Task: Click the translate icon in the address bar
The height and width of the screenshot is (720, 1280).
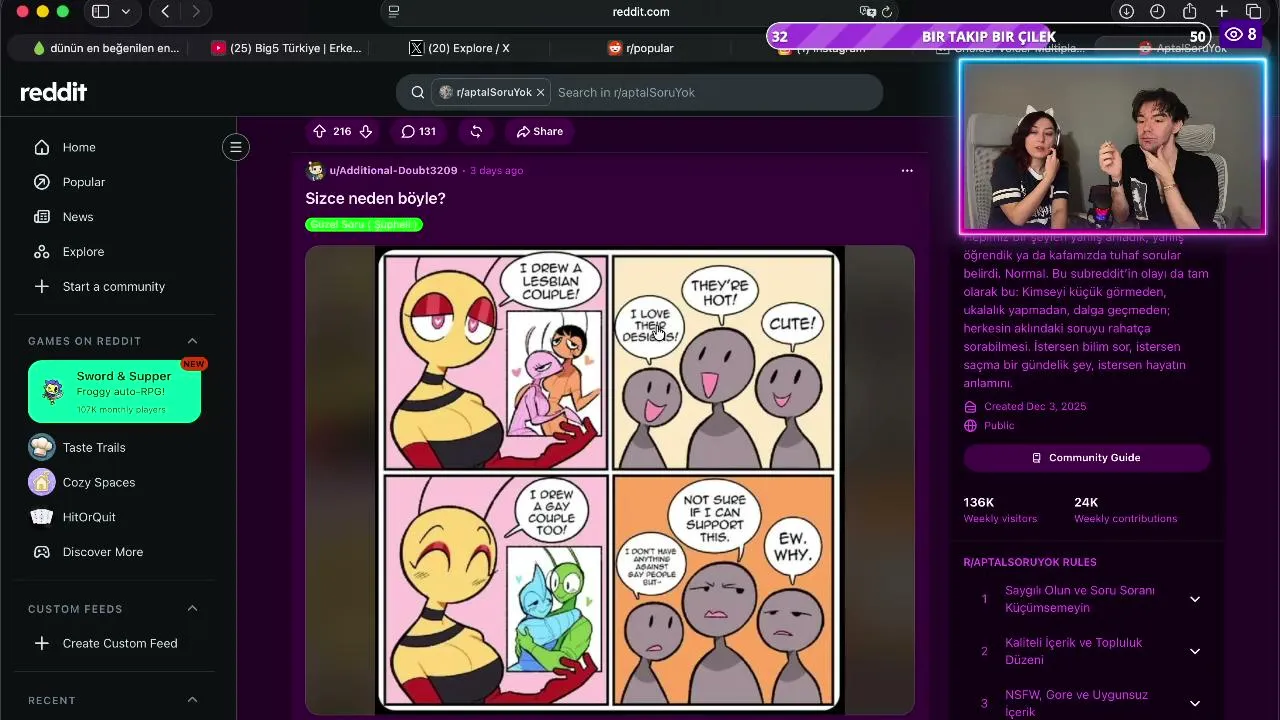Action: coord(867,12)
